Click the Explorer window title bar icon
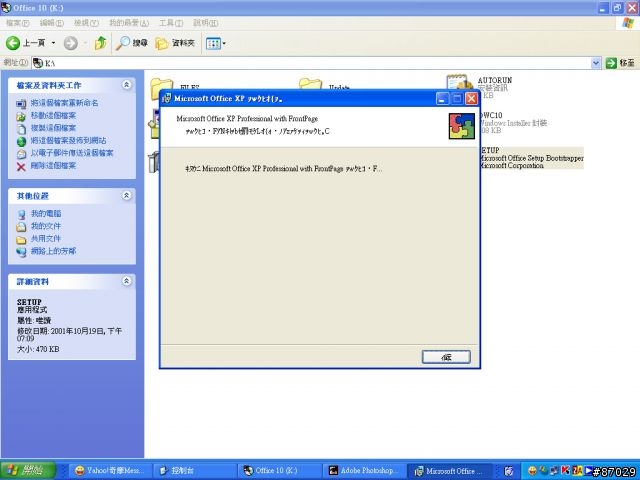640x480 pixels. point(6,7)
